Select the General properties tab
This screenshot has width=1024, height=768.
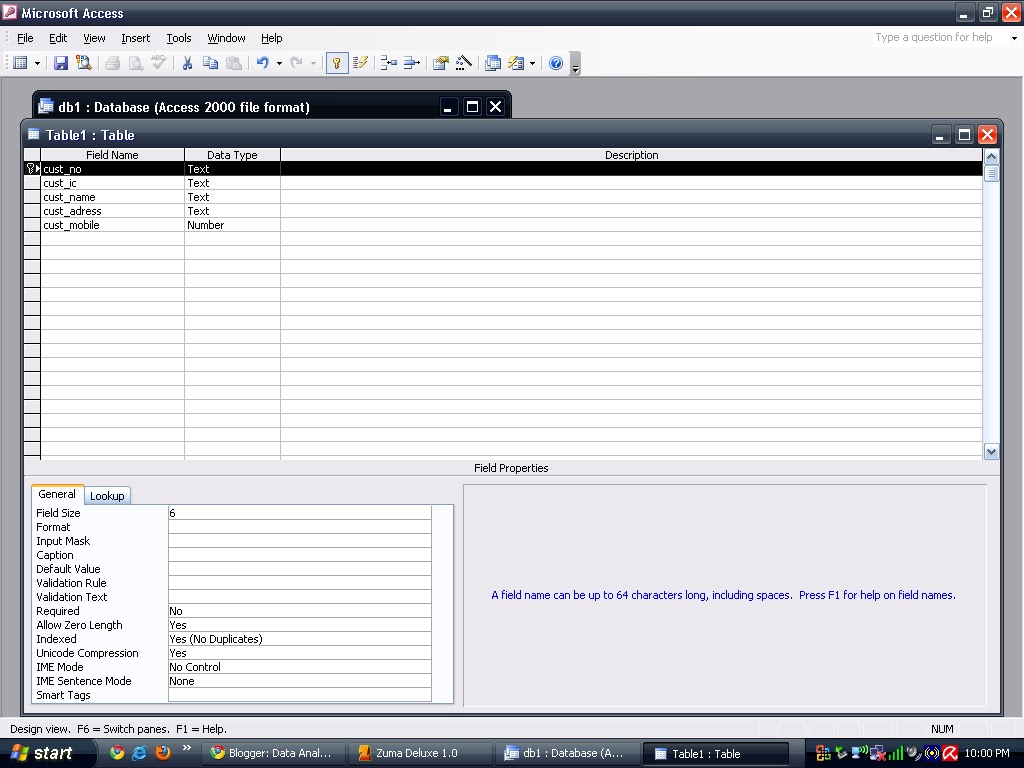click(x=57, y=494)
